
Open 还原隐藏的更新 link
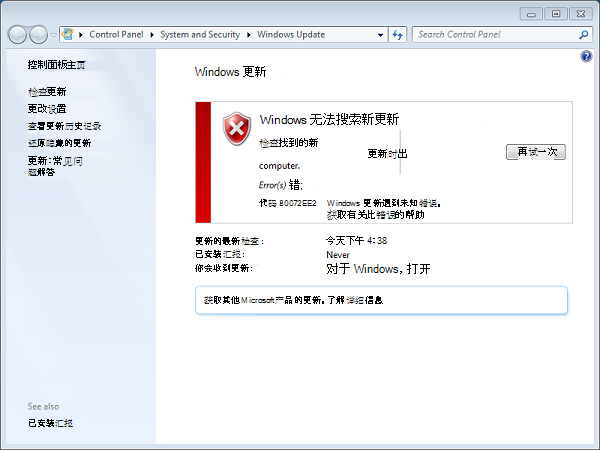point(59,143)
